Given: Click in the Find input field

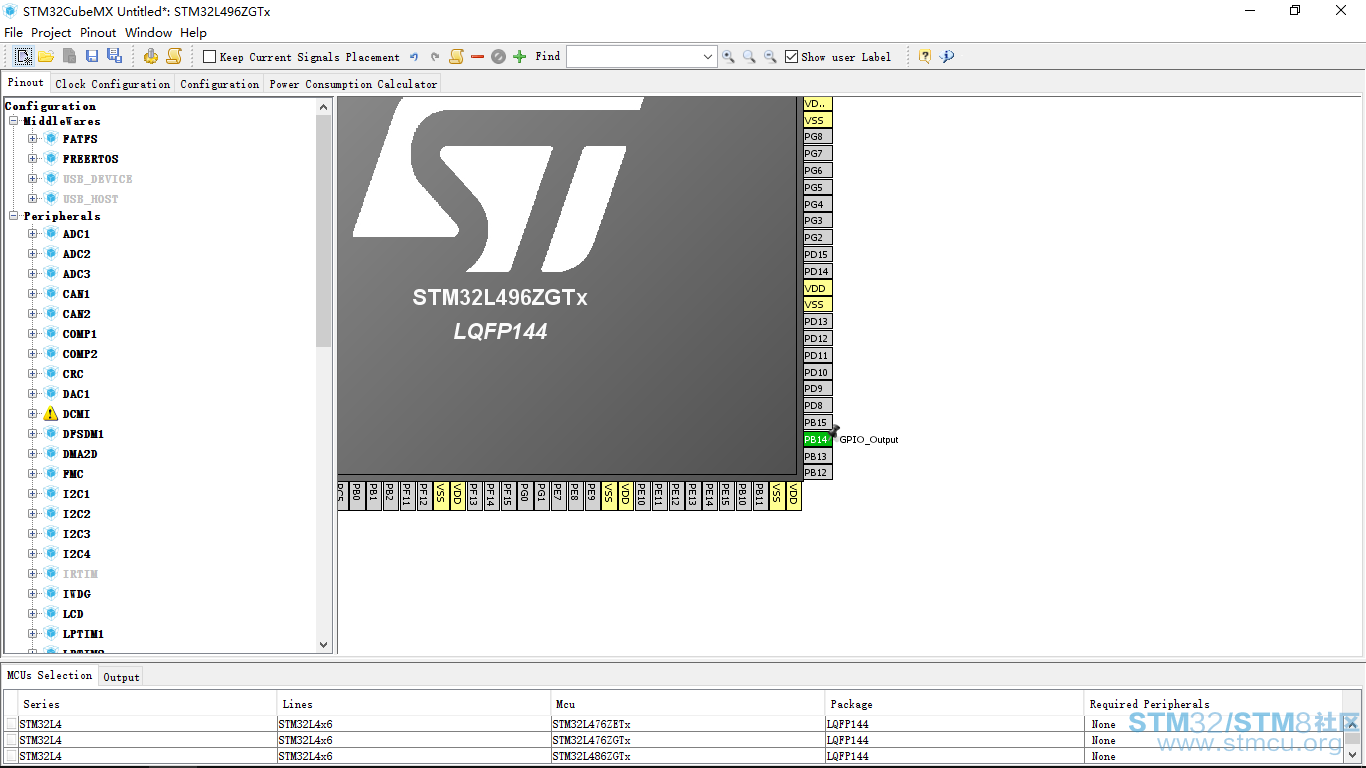Looking at the screenshot, I should [x=633, y=57].
